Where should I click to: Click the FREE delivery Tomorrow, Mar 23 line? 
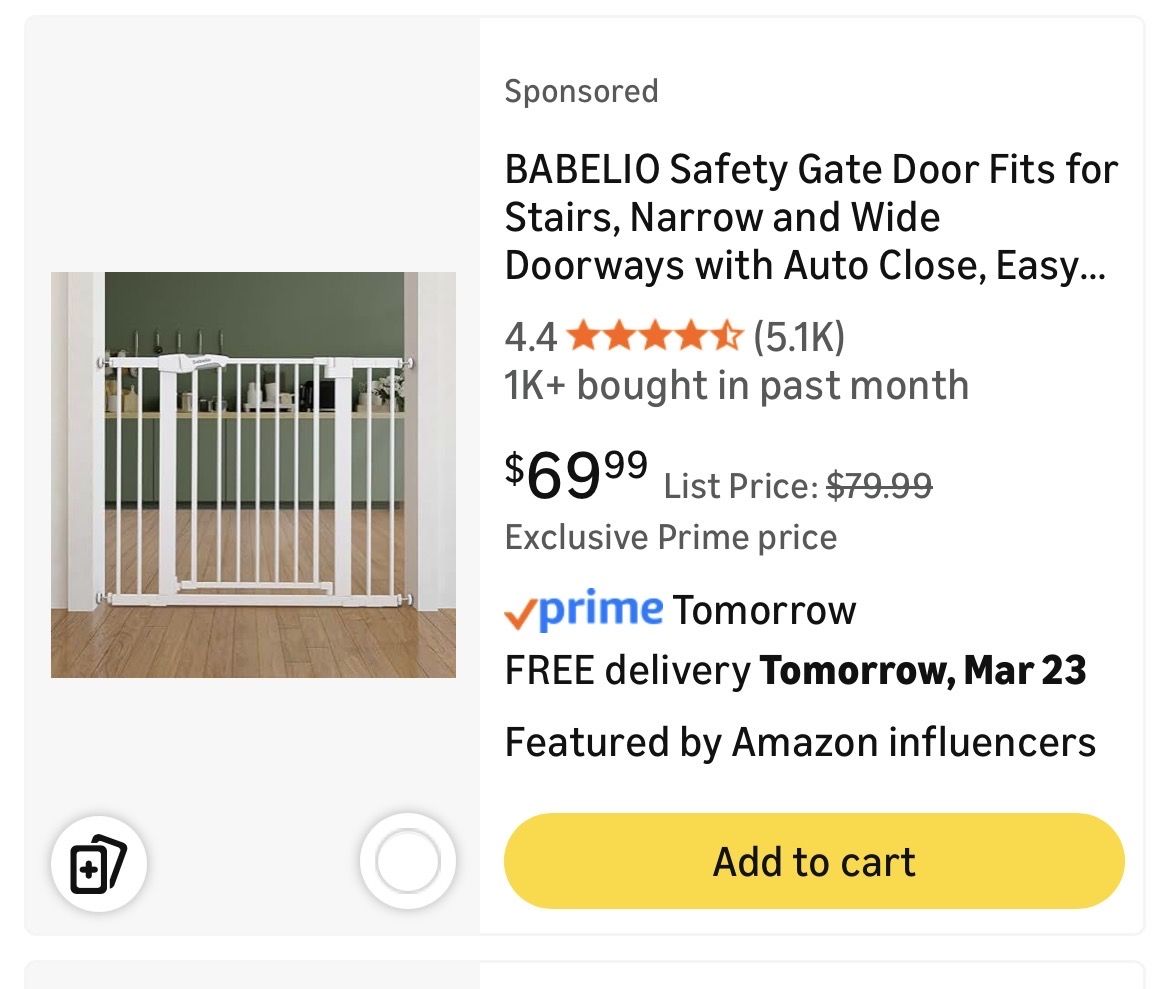795,670
